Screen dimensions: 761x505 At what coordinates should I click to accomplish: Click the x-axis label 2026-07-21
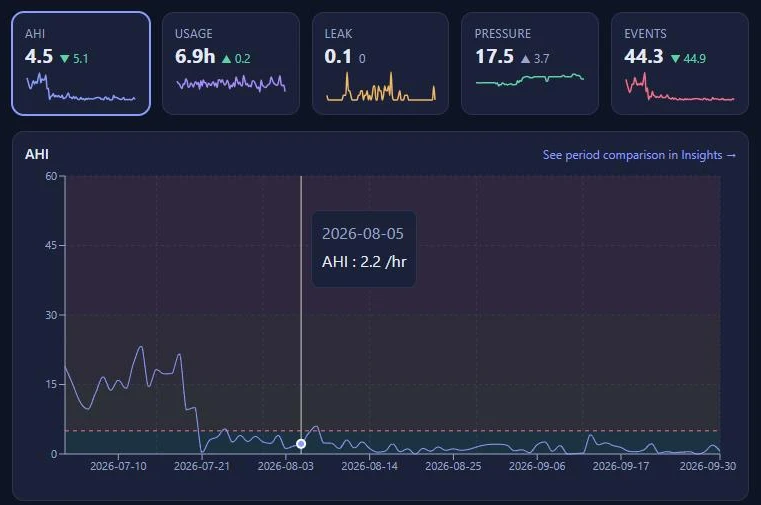(x=201, y=466)
